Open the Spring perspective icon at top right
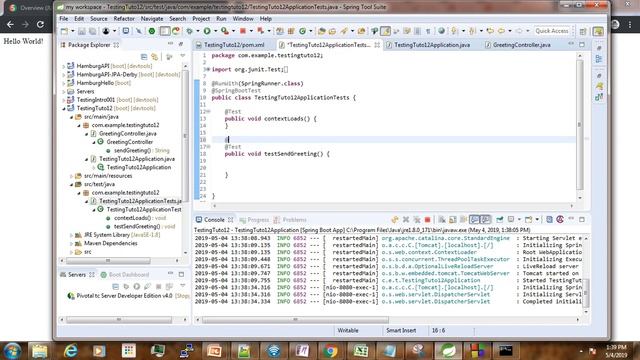Image resolution: width=640 pixels, height=360 pixels. tap(598, 31)
